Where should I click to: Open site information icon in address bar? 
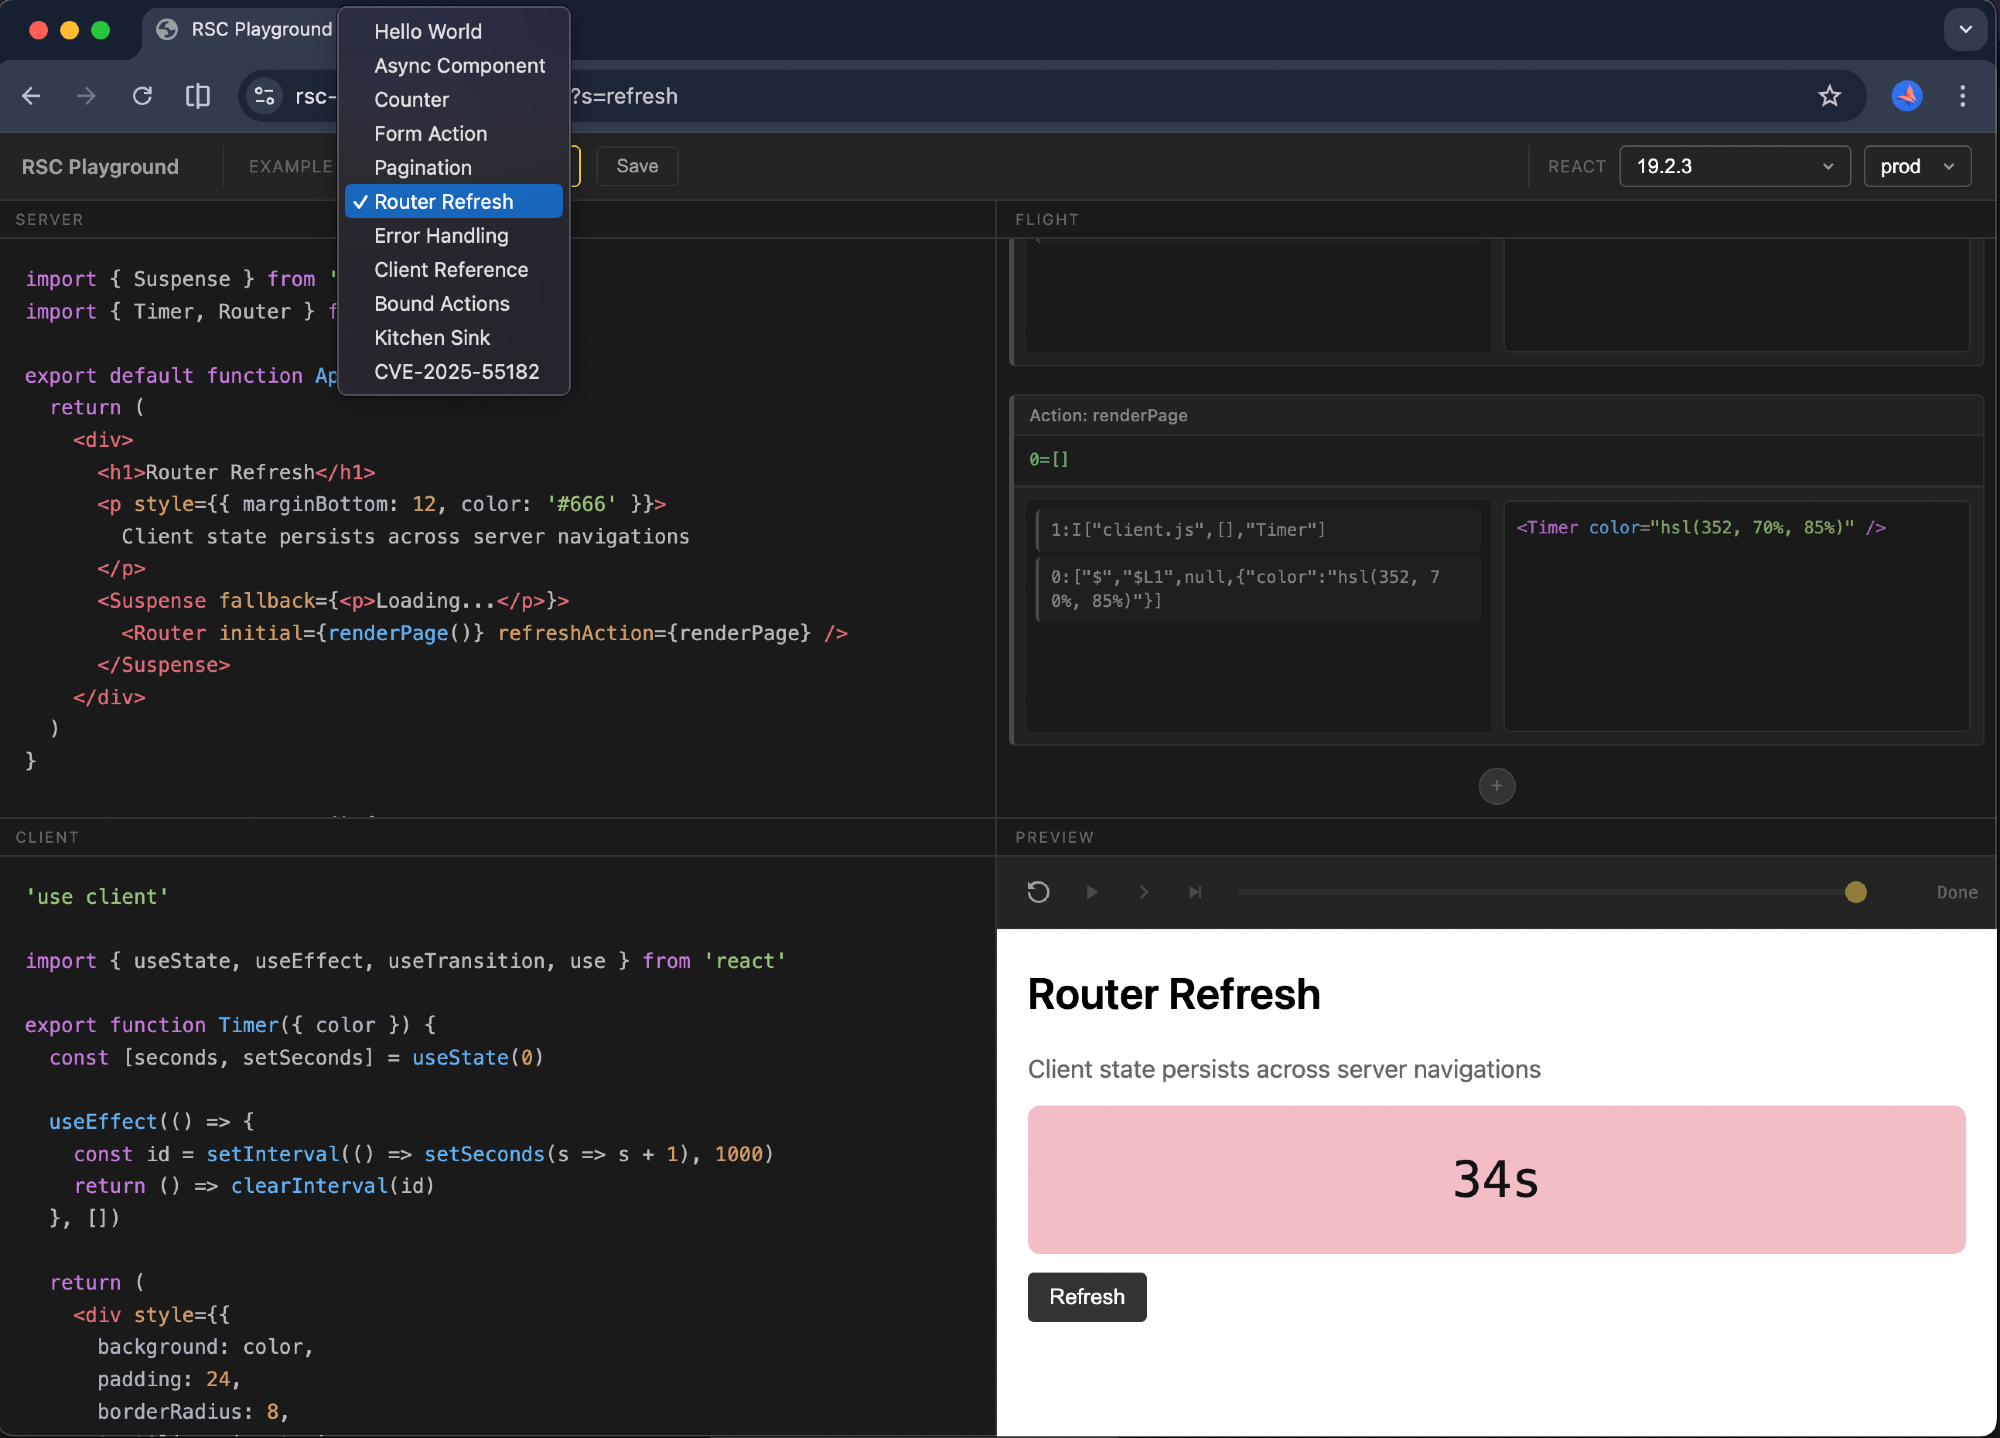coord(265,96)
